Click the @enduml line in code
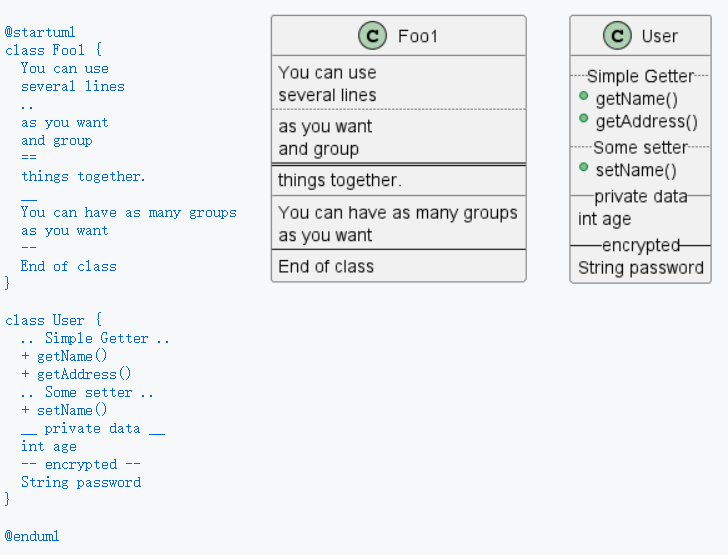 tap(32, 536)
